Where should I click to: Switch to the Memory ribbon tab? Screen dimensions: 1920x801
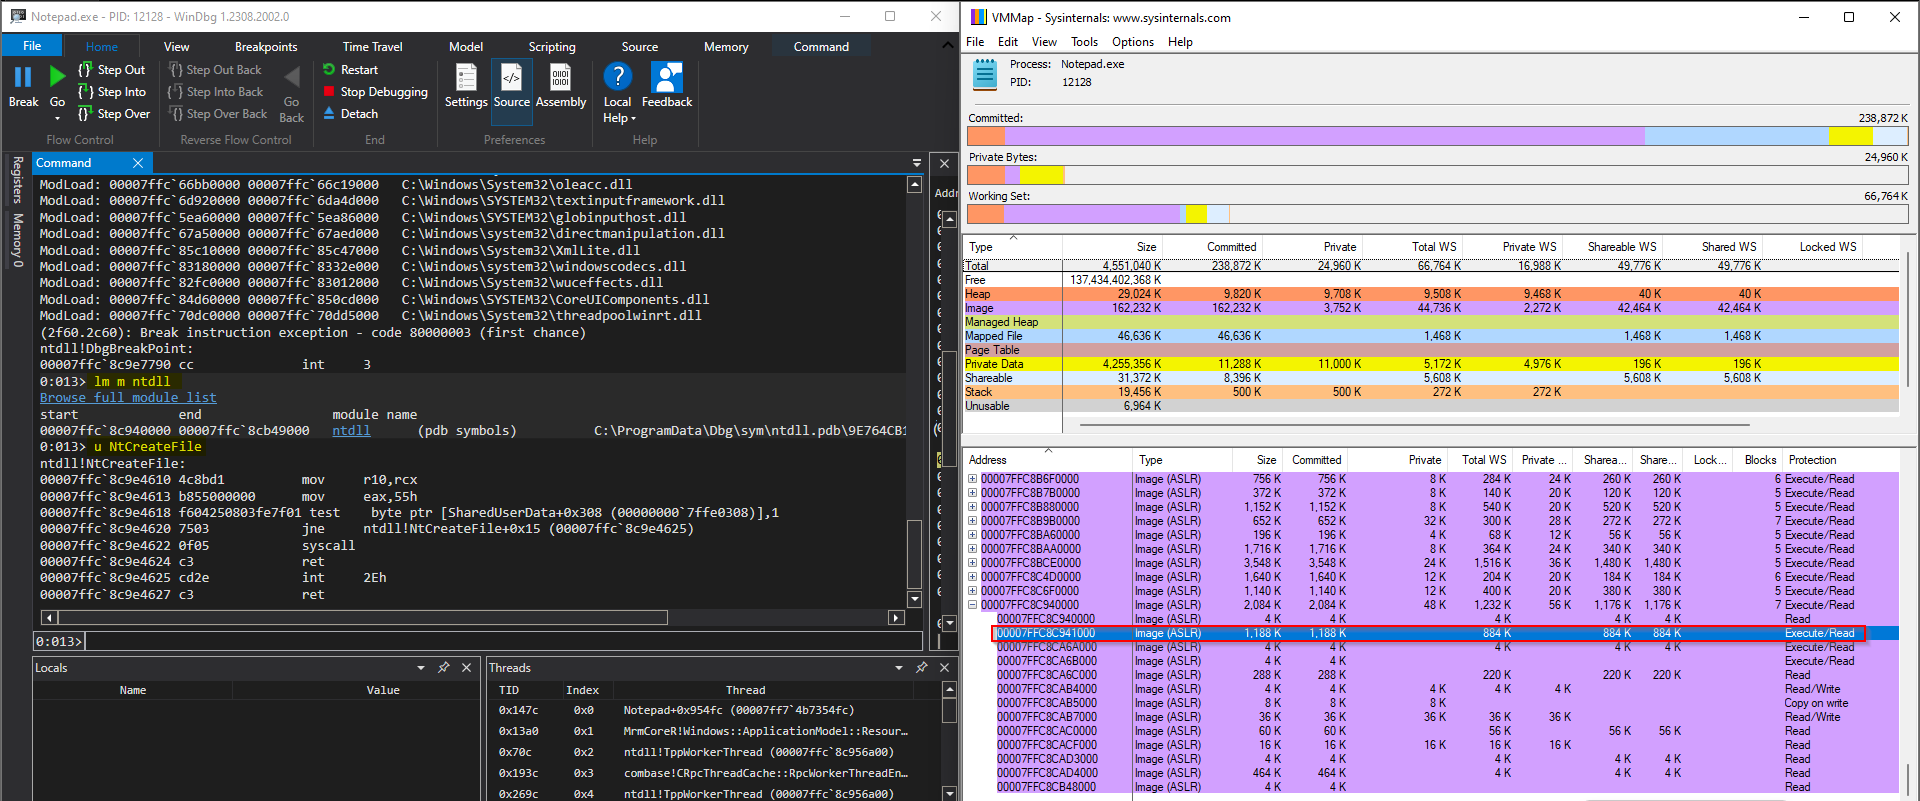(726, 47)
